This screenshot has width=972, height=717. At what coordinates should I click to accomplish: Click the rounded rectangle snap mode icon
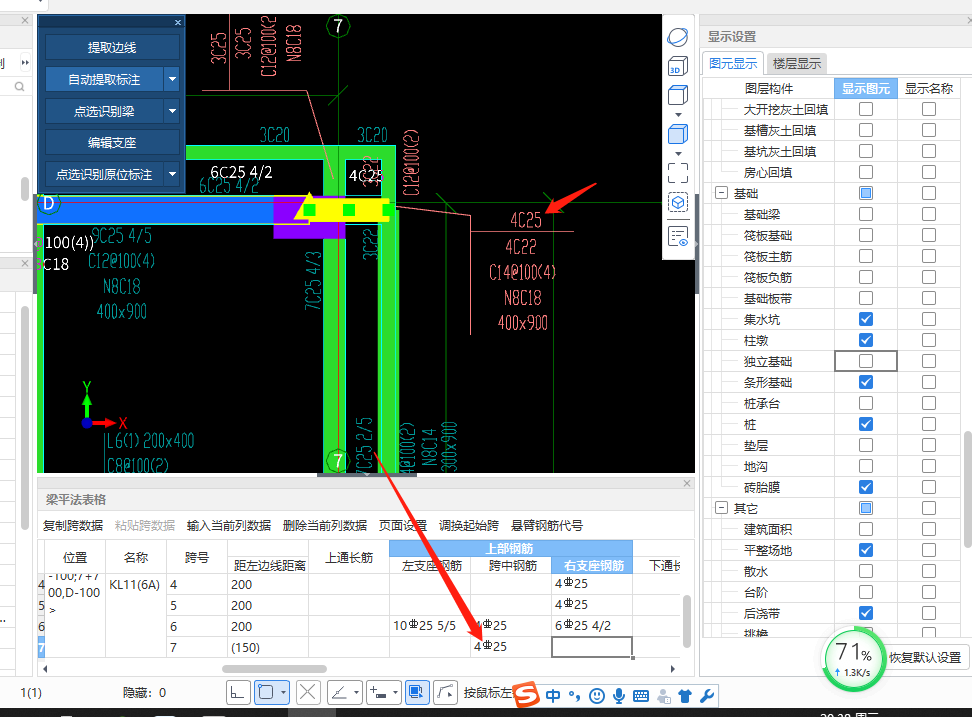coord(266,692)
